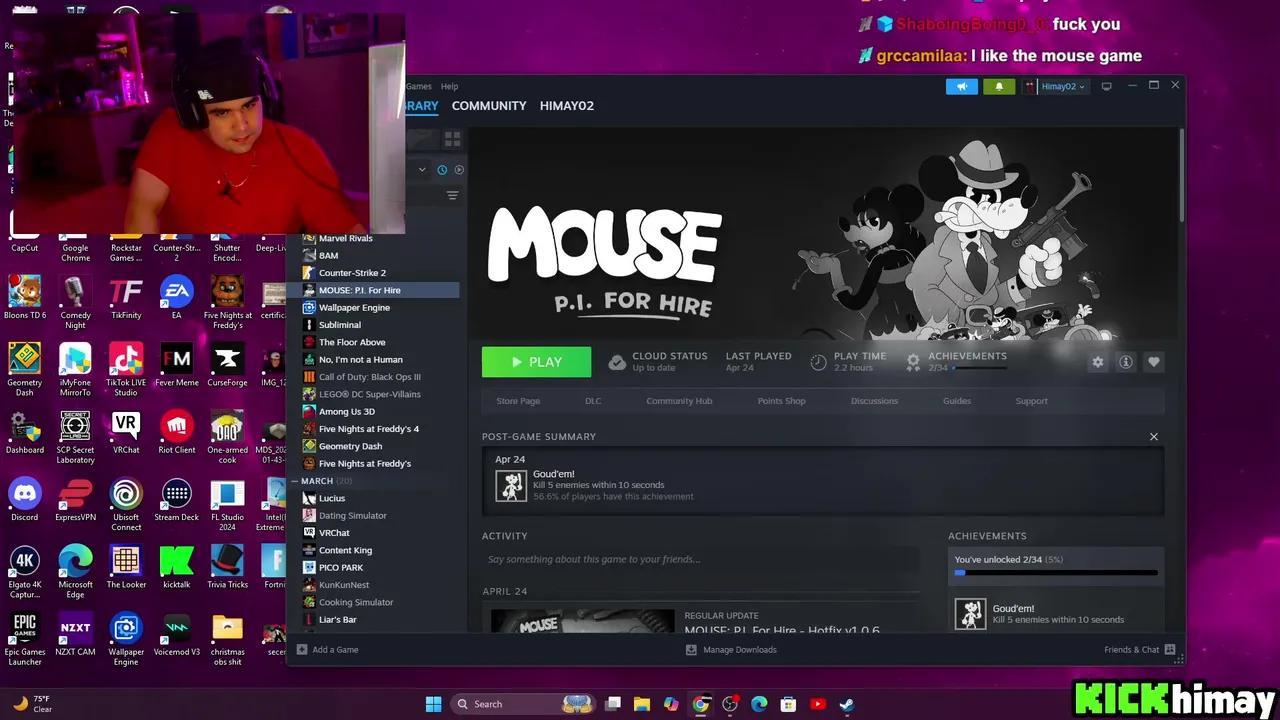Add the game to favorites heart
Viewport: 1280px width, 720px height.
1154,362
